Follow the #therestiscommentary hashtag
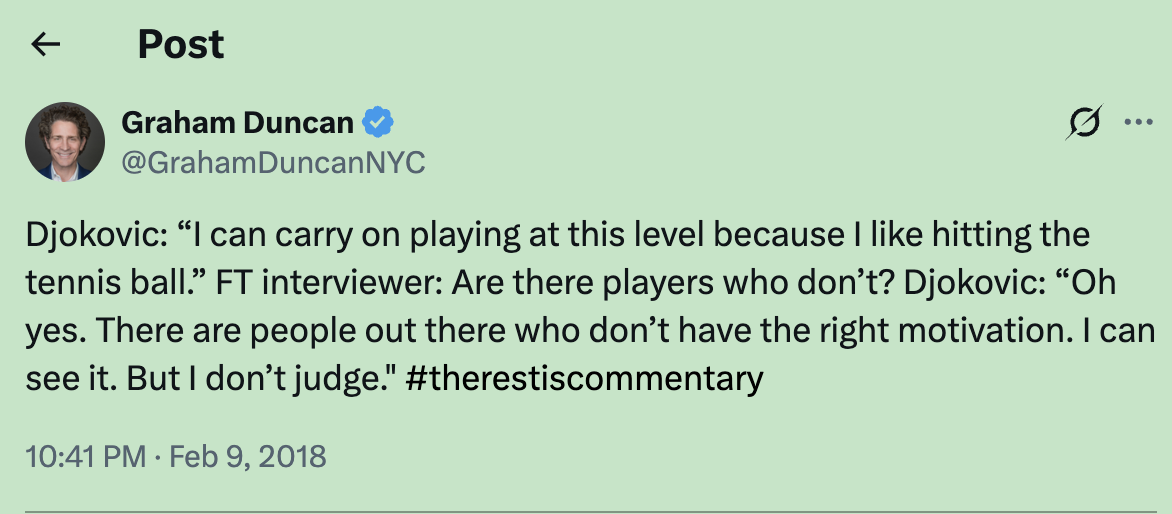Image resolution: width=1172 pixels, height=514 pixels. (x=585, y=379)
